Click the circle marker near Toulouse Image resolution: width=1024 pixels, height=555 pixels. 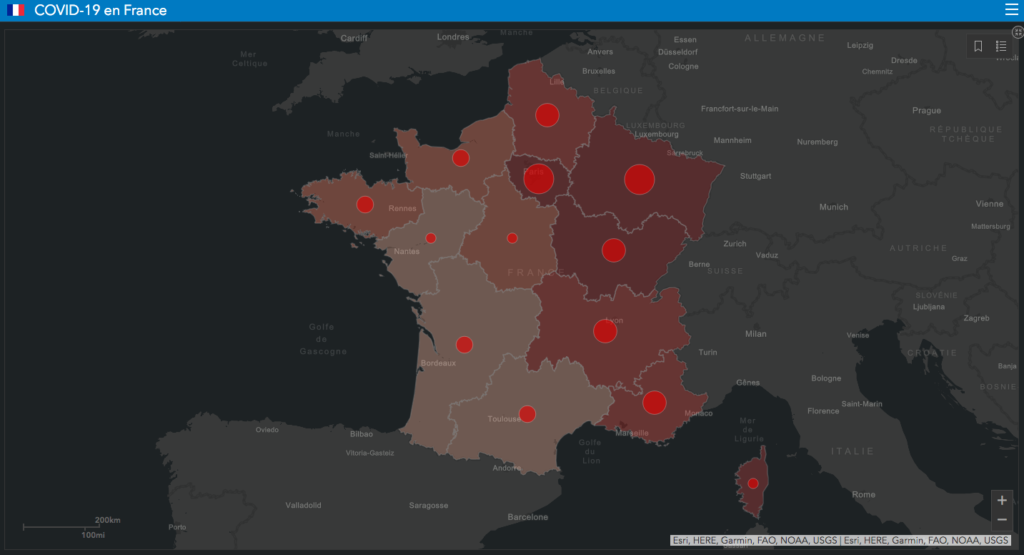(x=527, y=414)
